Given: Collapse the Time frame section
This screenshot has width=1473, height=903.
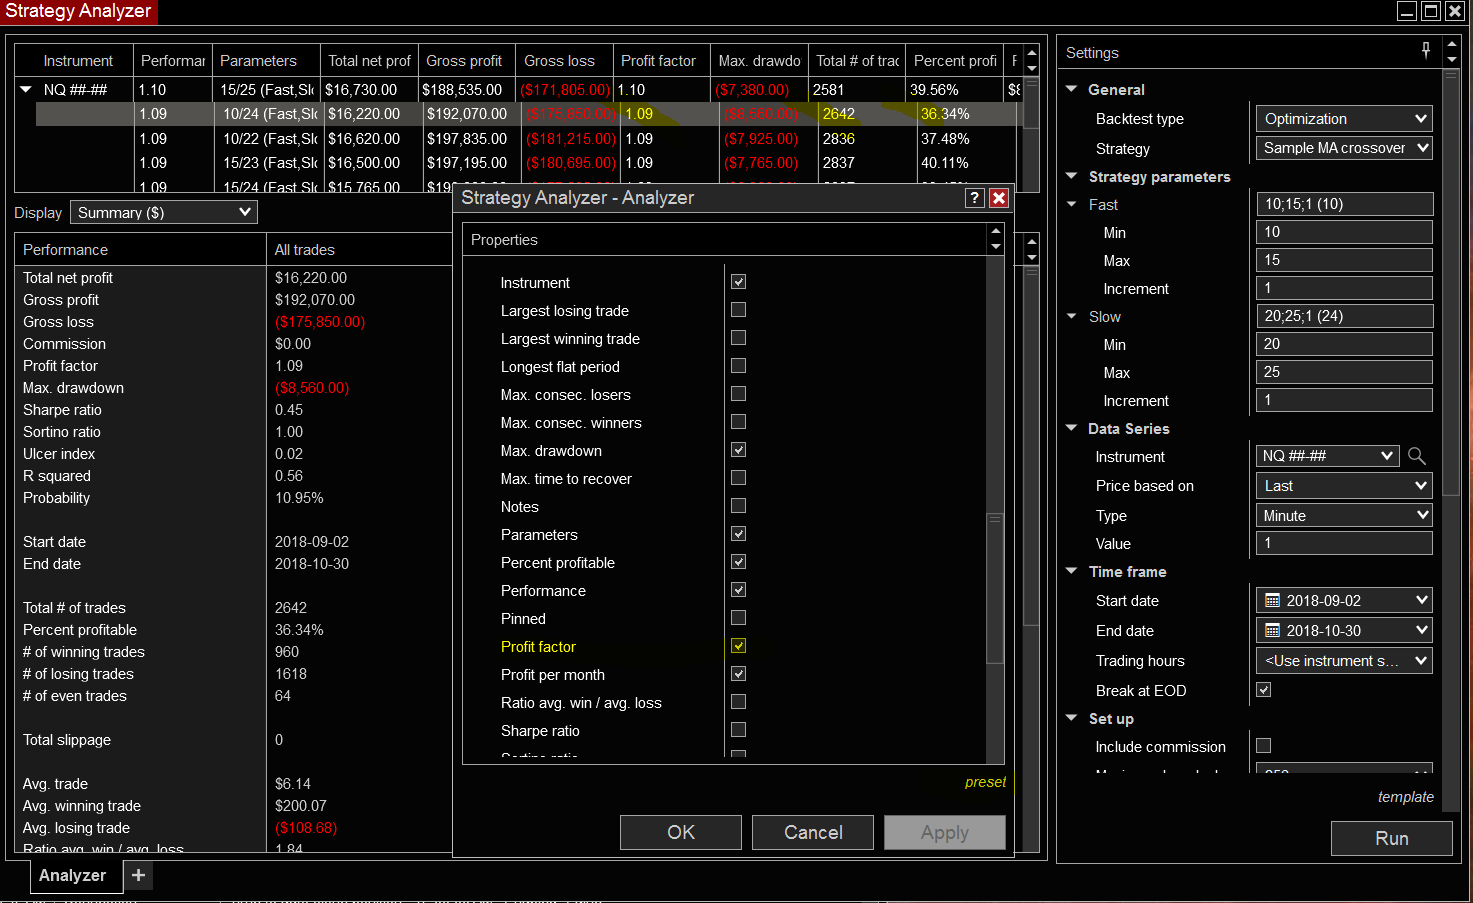Looking at the screenshot, I should (1072, 571).
